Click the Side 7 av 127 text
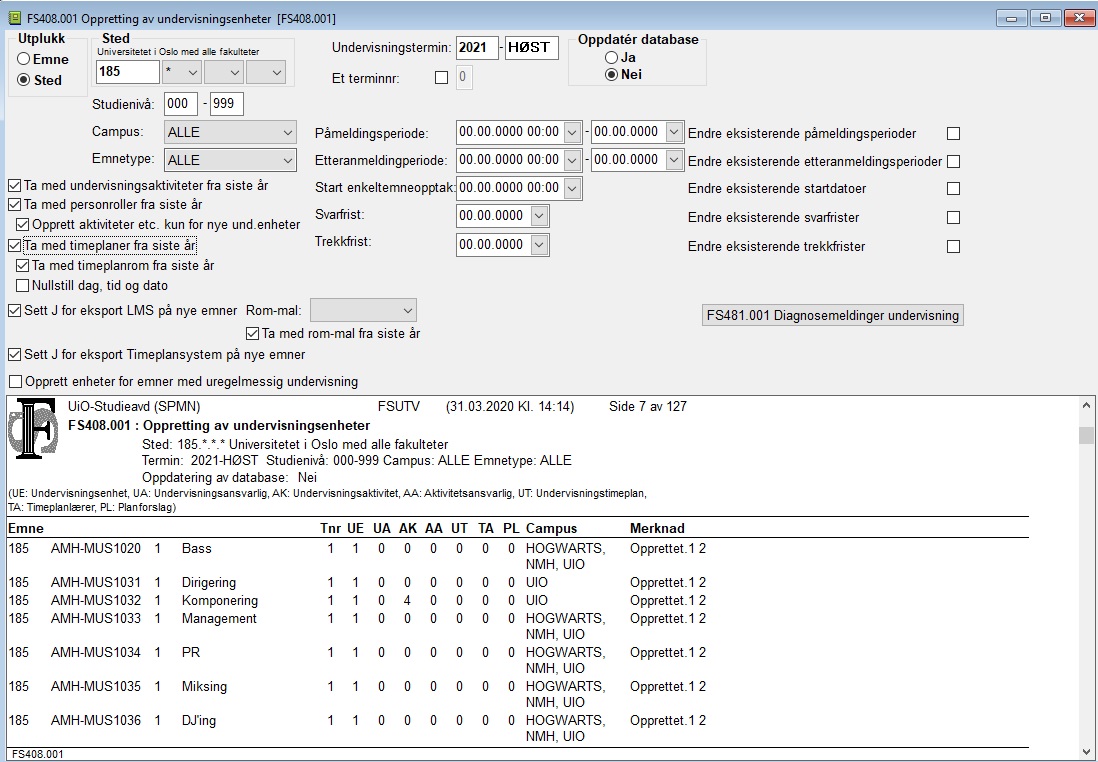The height and width of the screenshot is (762, 1098). pos(648,406)
